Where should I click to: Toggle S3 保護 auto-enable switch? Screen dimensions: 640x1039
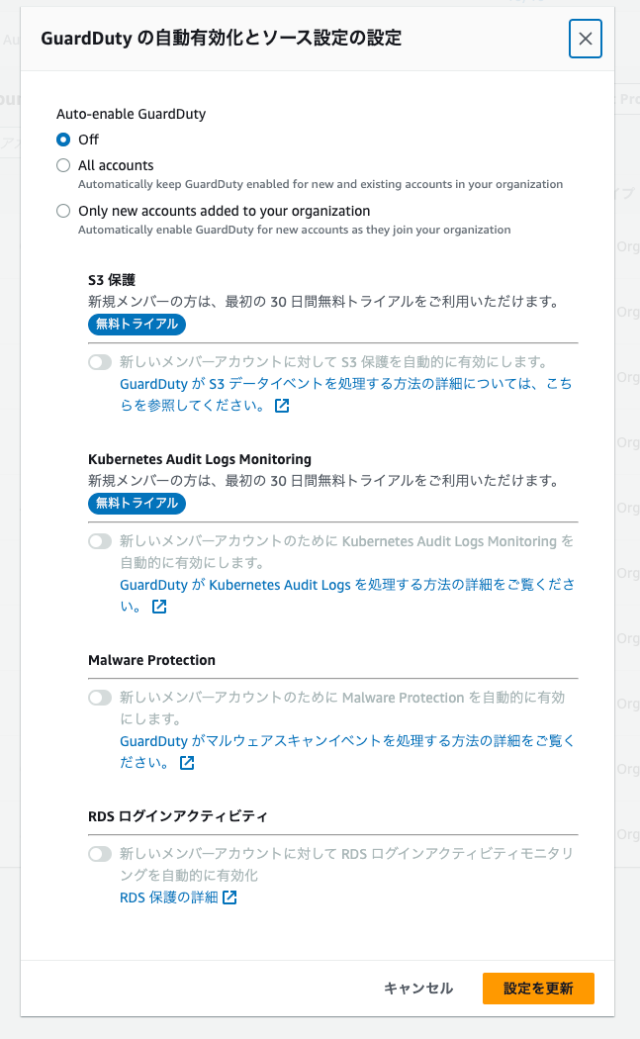100,362
